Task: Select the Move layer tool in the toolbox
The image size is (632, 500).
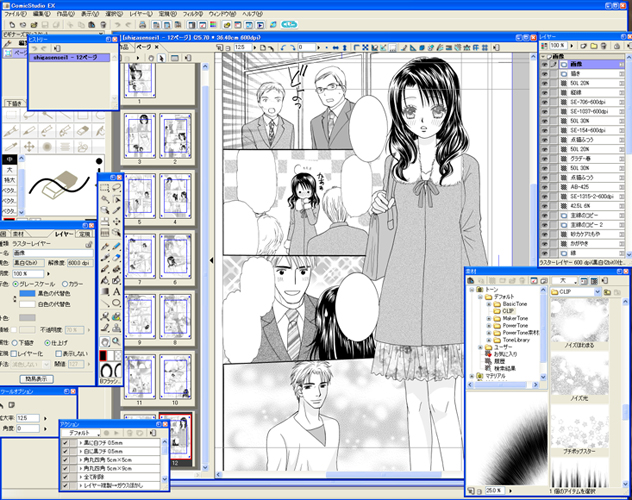Action: click(116, 221)
